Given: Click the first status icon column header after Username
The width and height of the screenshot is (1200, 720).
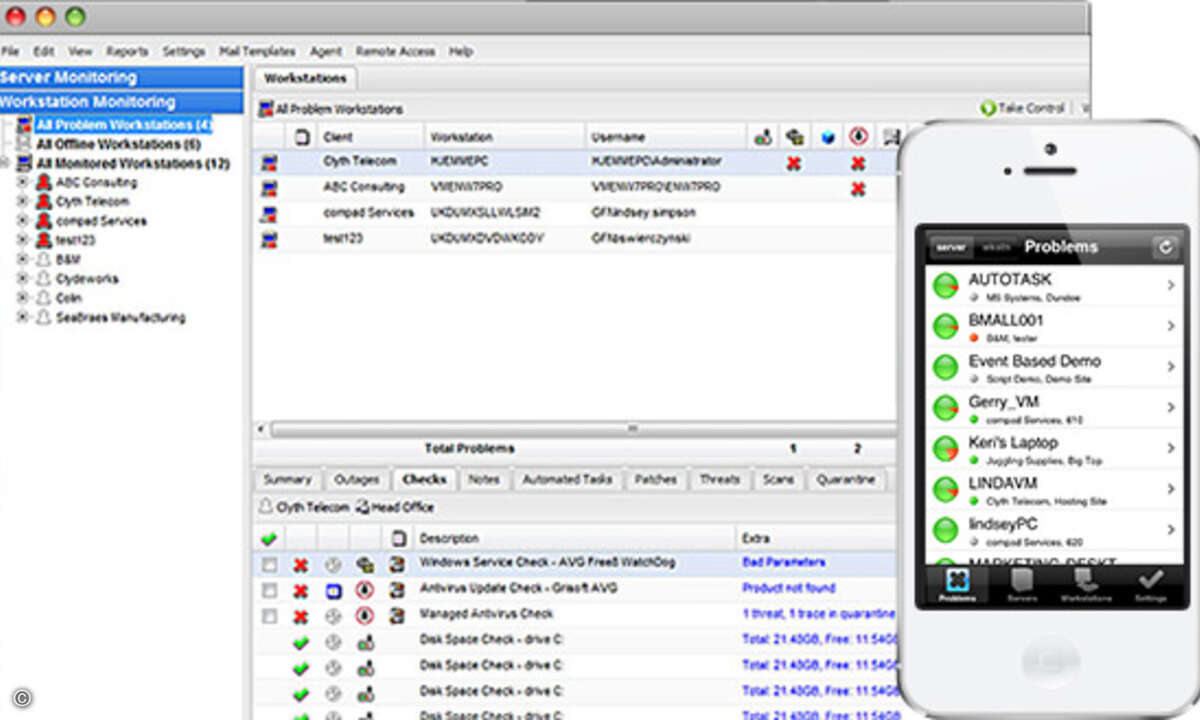Looking at the screenshot, I should (763, 137).
